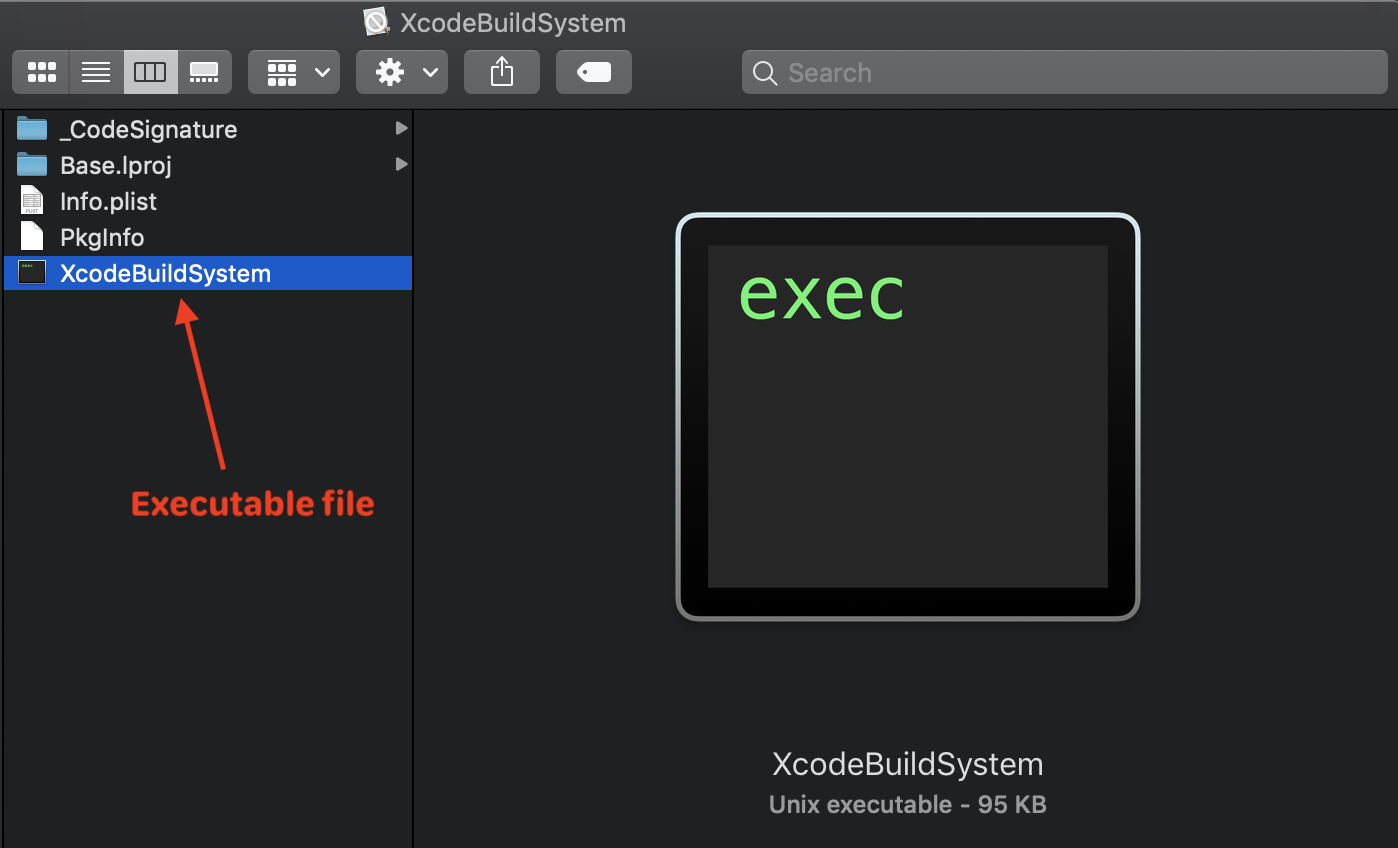Viewport: 1398px width, 848px height.
Task: Click the XcodeBuildSystem exec icon in list
Action: click(x=32, y=273)
